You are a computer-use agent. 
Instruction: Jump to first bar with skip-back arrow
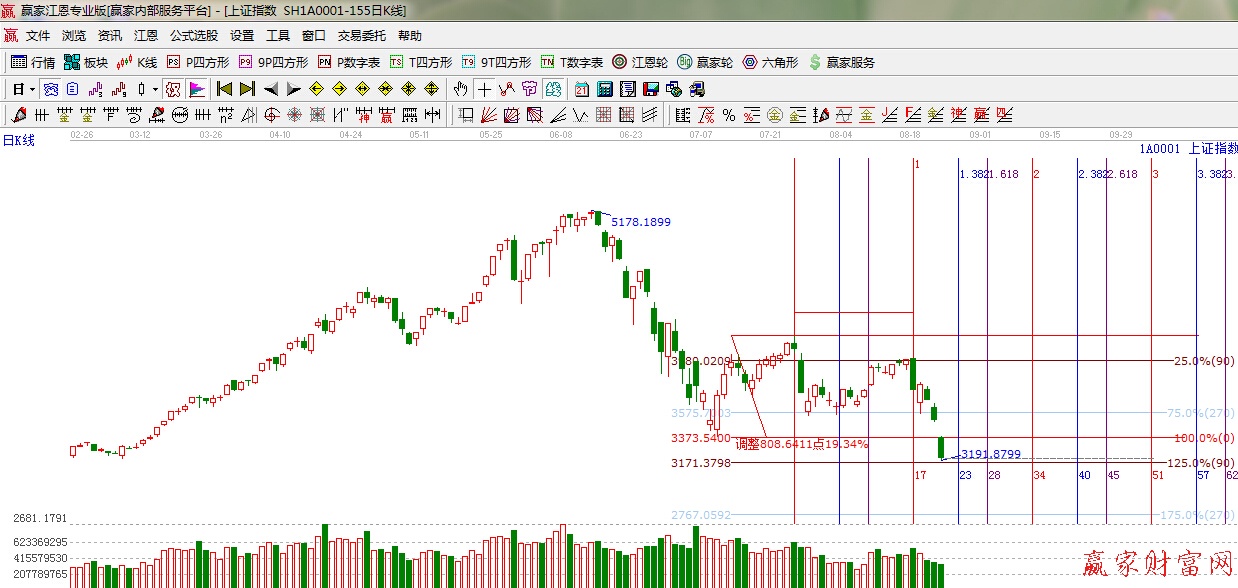pos(225,89)
